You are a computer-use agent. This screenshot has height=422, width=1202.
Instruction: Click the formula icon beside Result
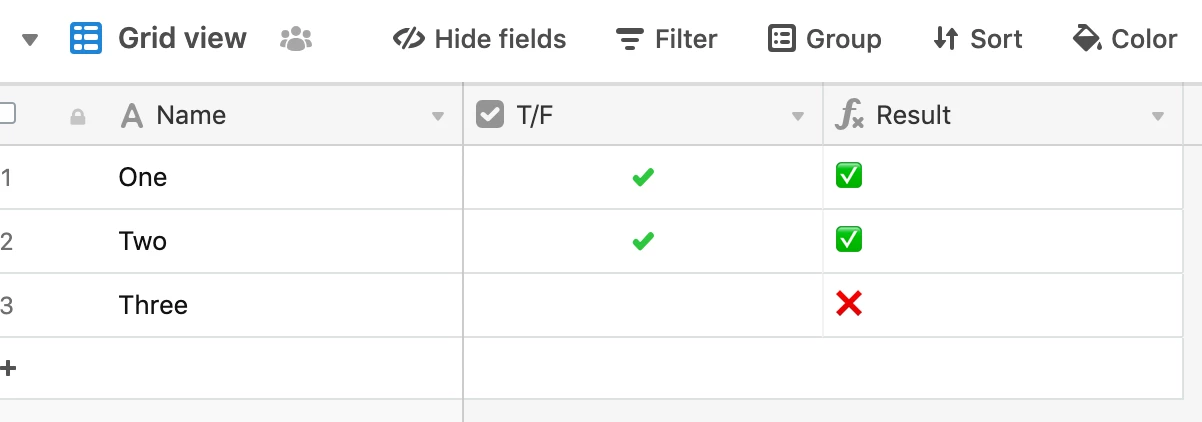(x=849, y=116)
